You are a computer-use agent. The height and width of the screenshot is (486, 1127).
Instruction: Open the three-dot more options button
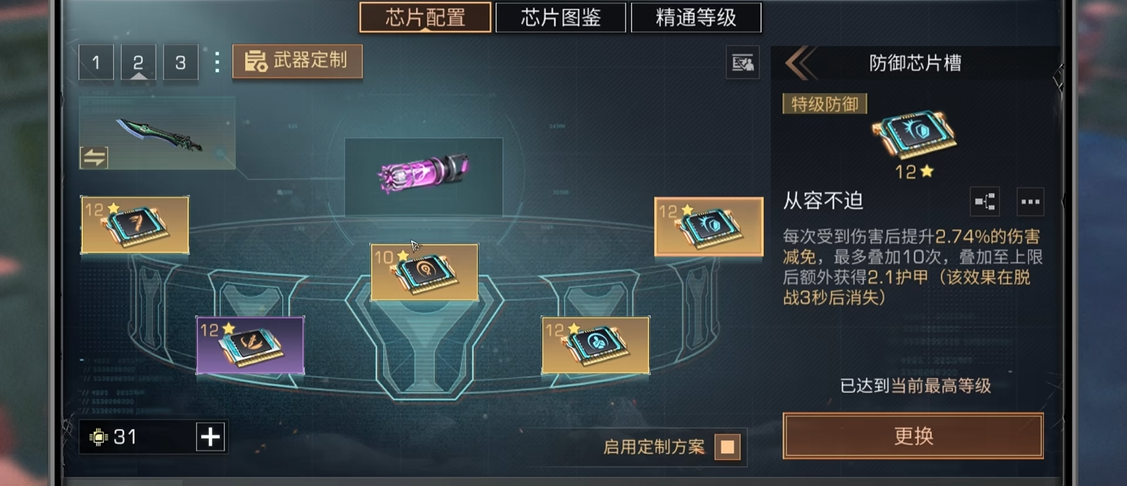[x=1031, y=202]
